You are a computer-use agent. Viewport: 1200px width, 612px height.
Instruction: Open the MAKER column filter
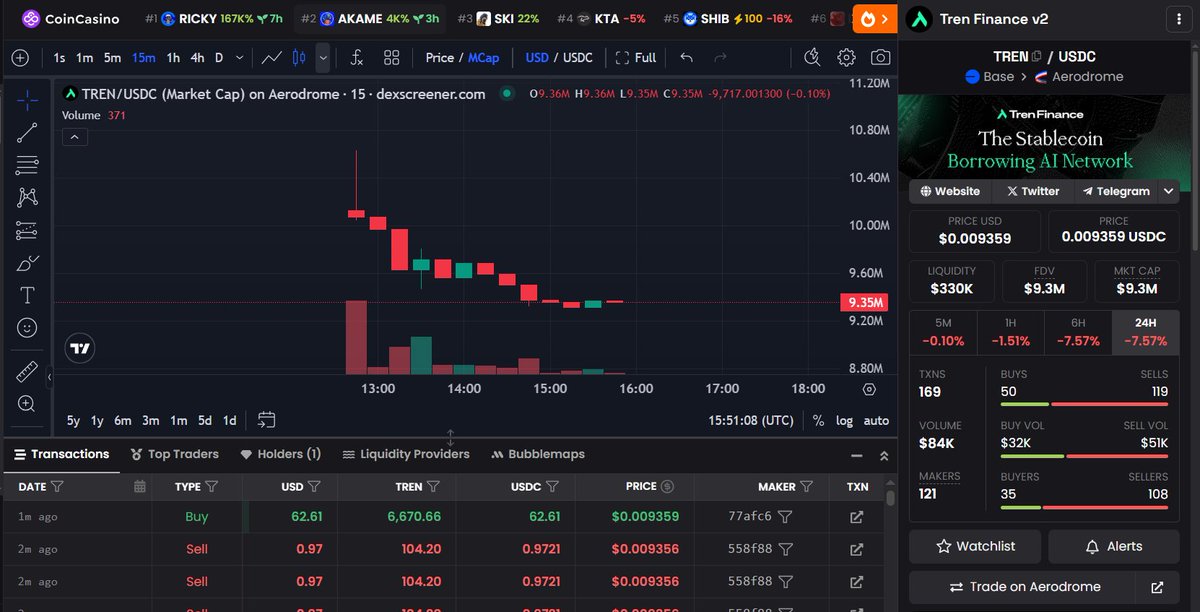(x=805, y=487)
